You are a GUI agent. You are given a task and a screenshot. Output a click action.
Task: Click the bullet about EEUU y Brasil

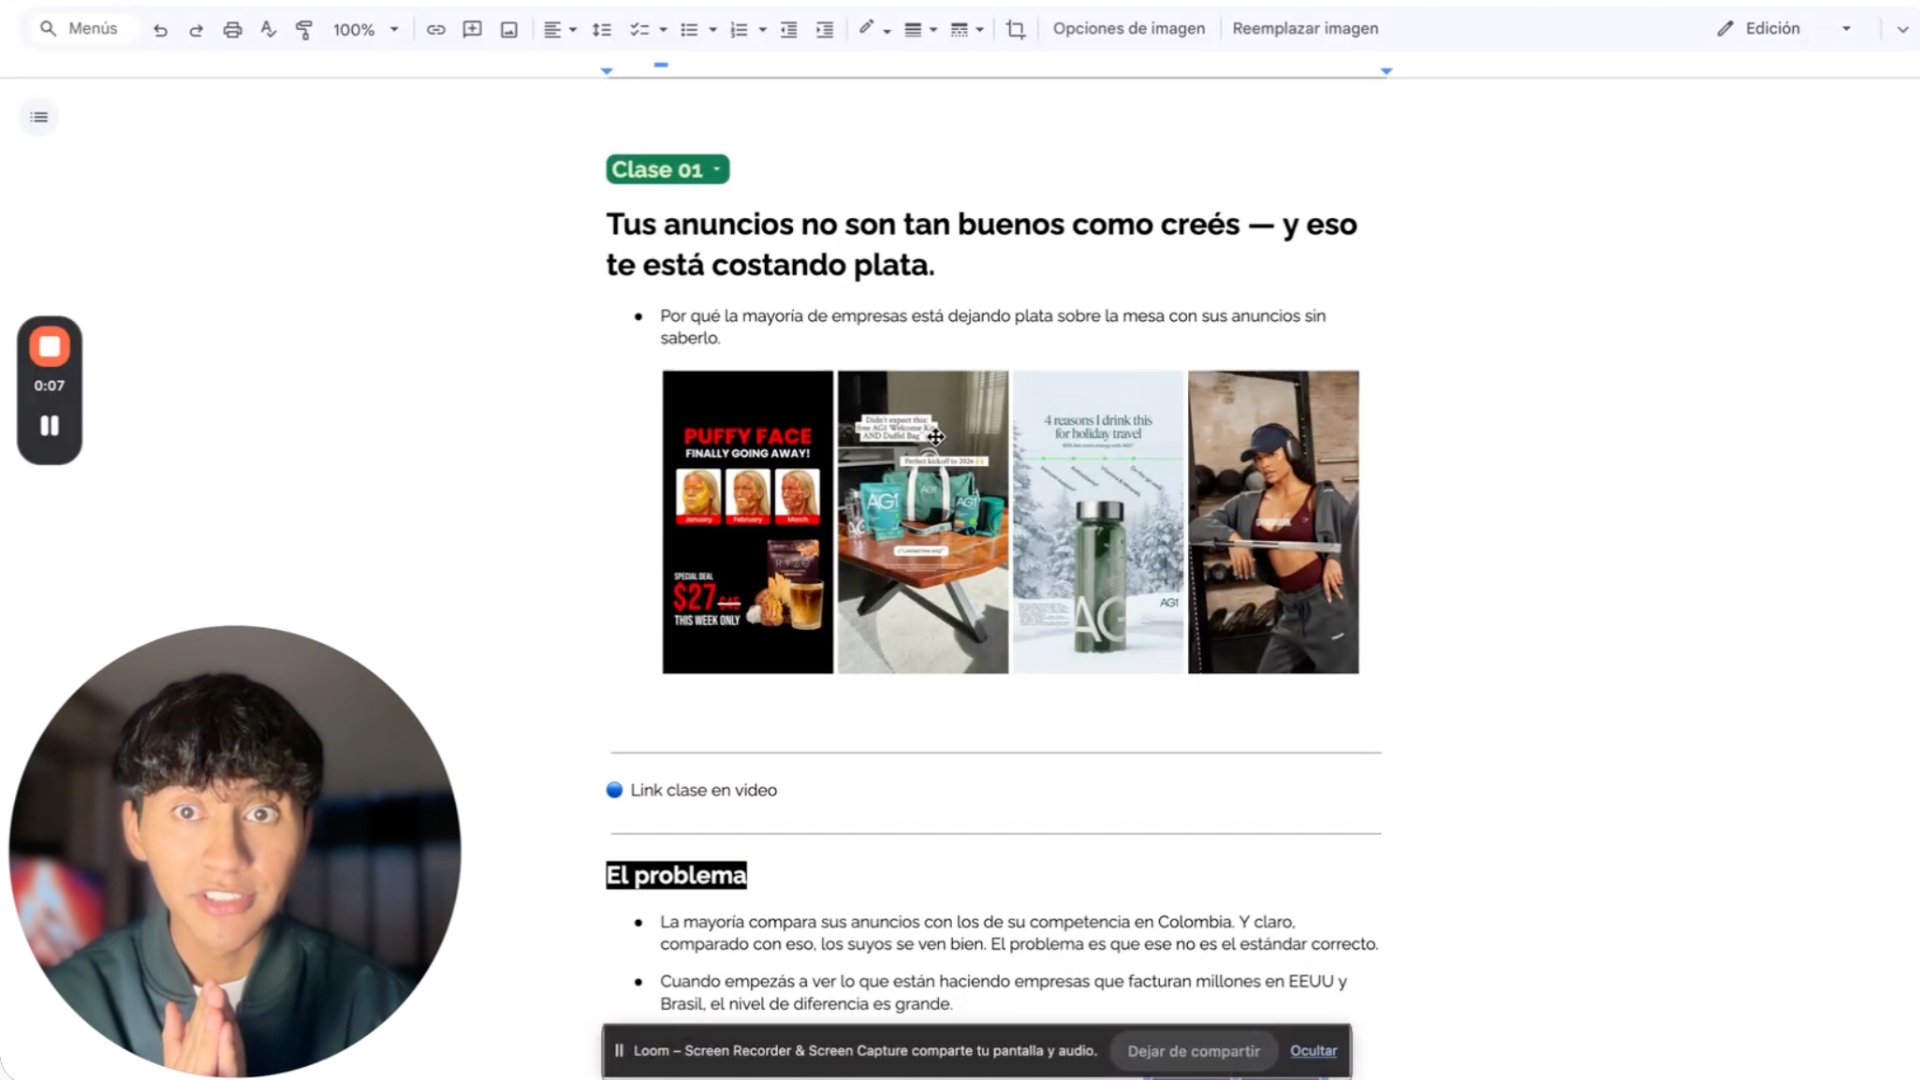click(1003, 993)
